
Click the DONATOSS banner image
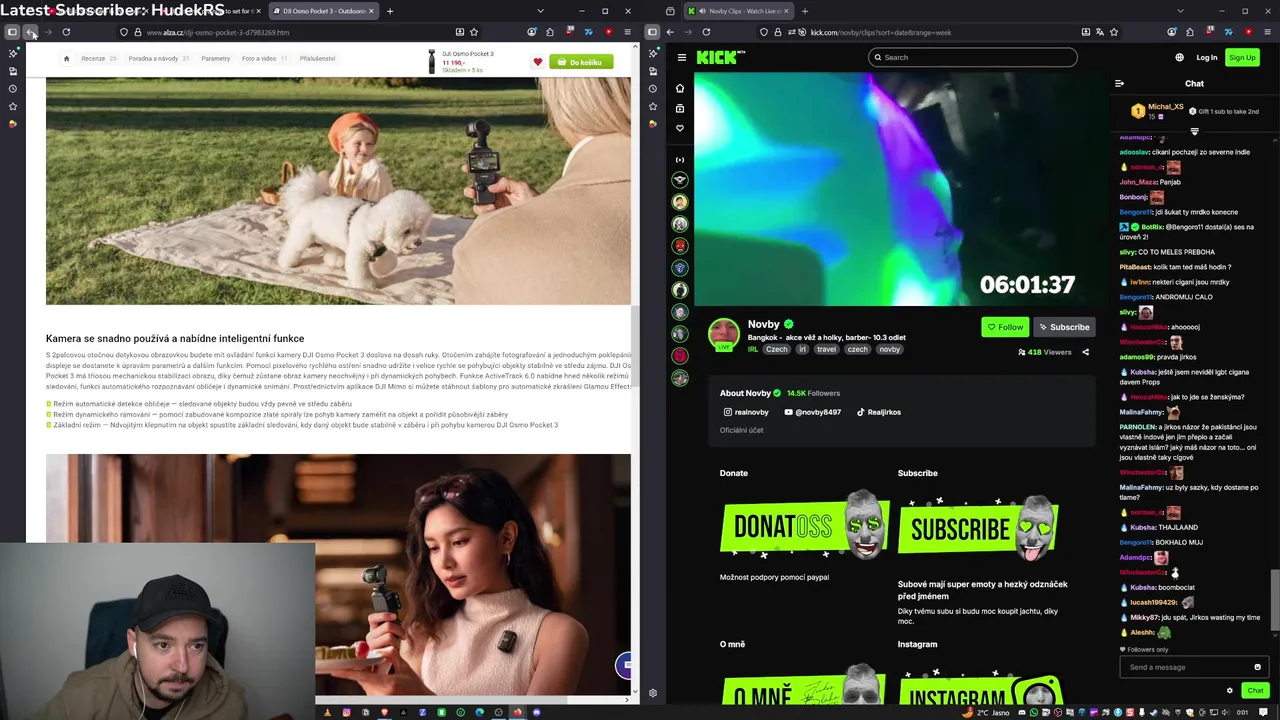(x=806, y=526)
